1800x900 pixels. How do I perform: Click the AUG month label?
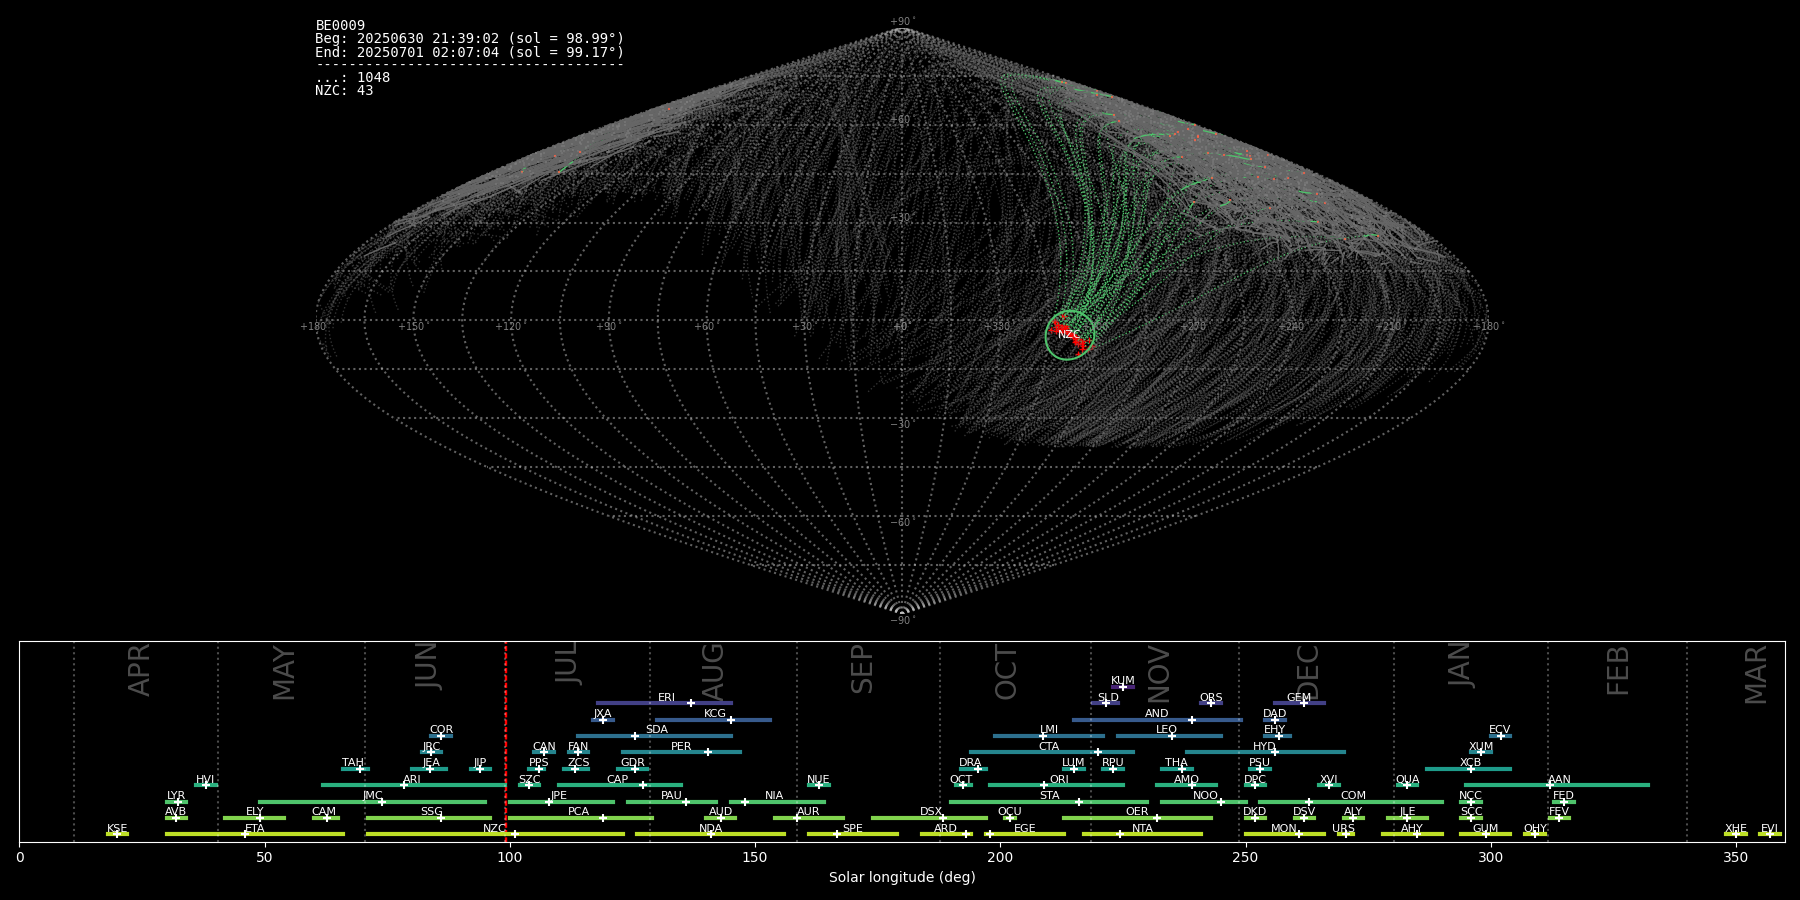(713, 672)
